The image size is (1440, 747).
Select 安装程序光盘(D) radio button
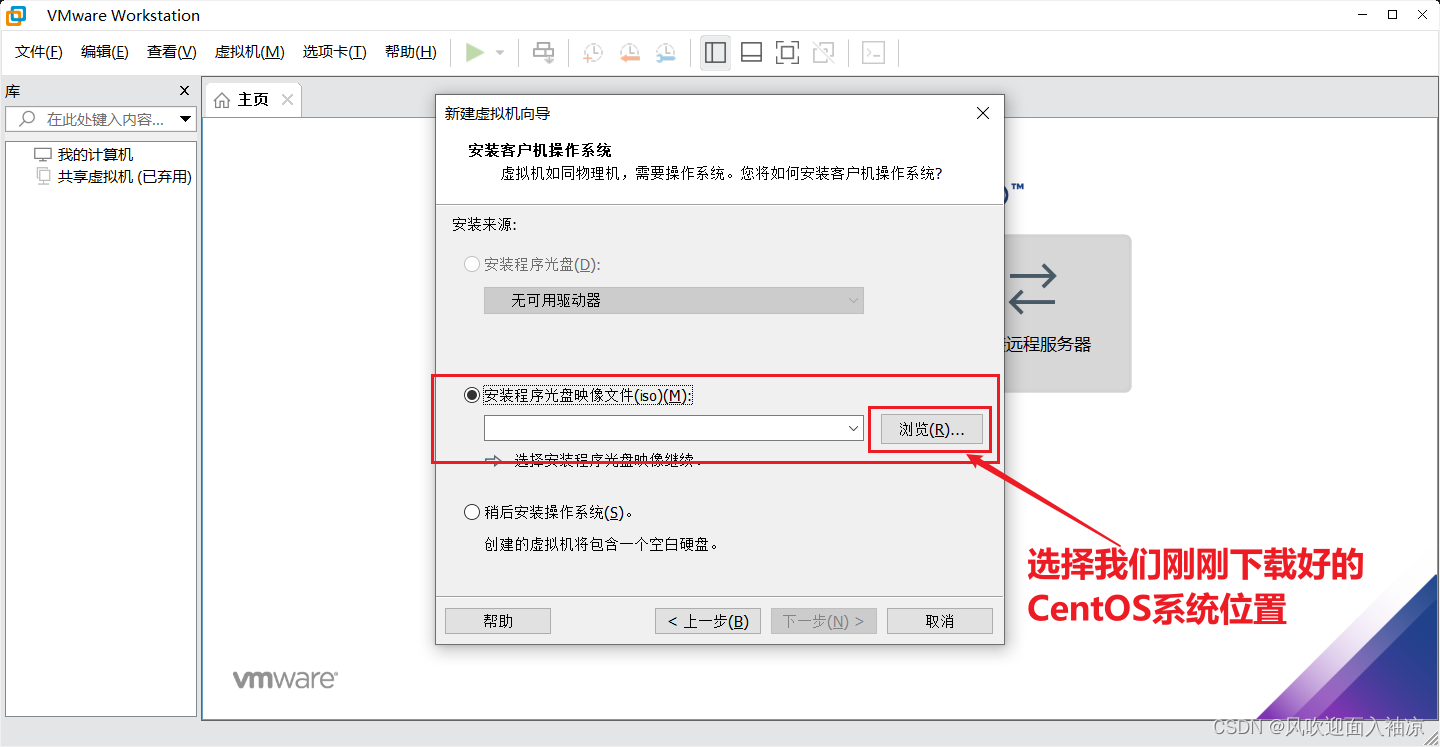tap(472, 265)
